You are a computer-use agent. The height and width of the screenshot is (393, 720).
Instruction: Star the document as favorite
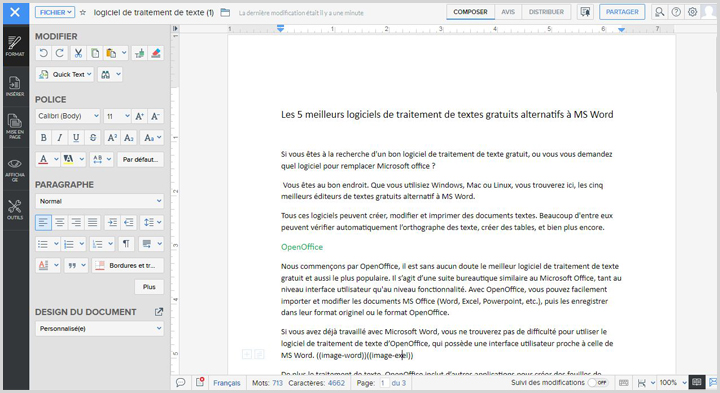coord(83,12)
